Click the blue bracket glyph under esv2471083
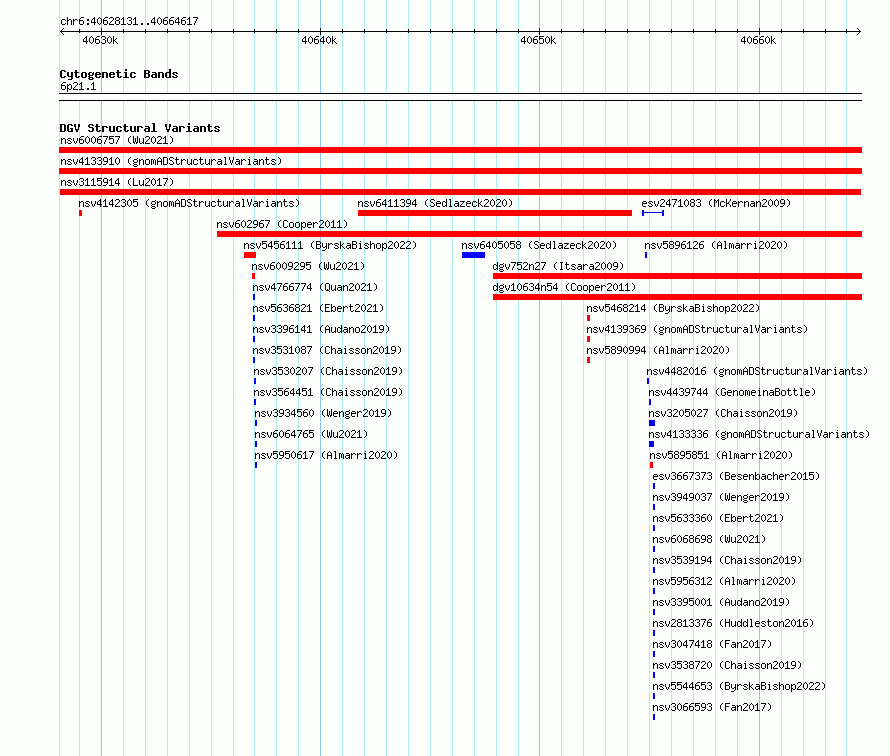Screen dimensions: 890x756 653,213
